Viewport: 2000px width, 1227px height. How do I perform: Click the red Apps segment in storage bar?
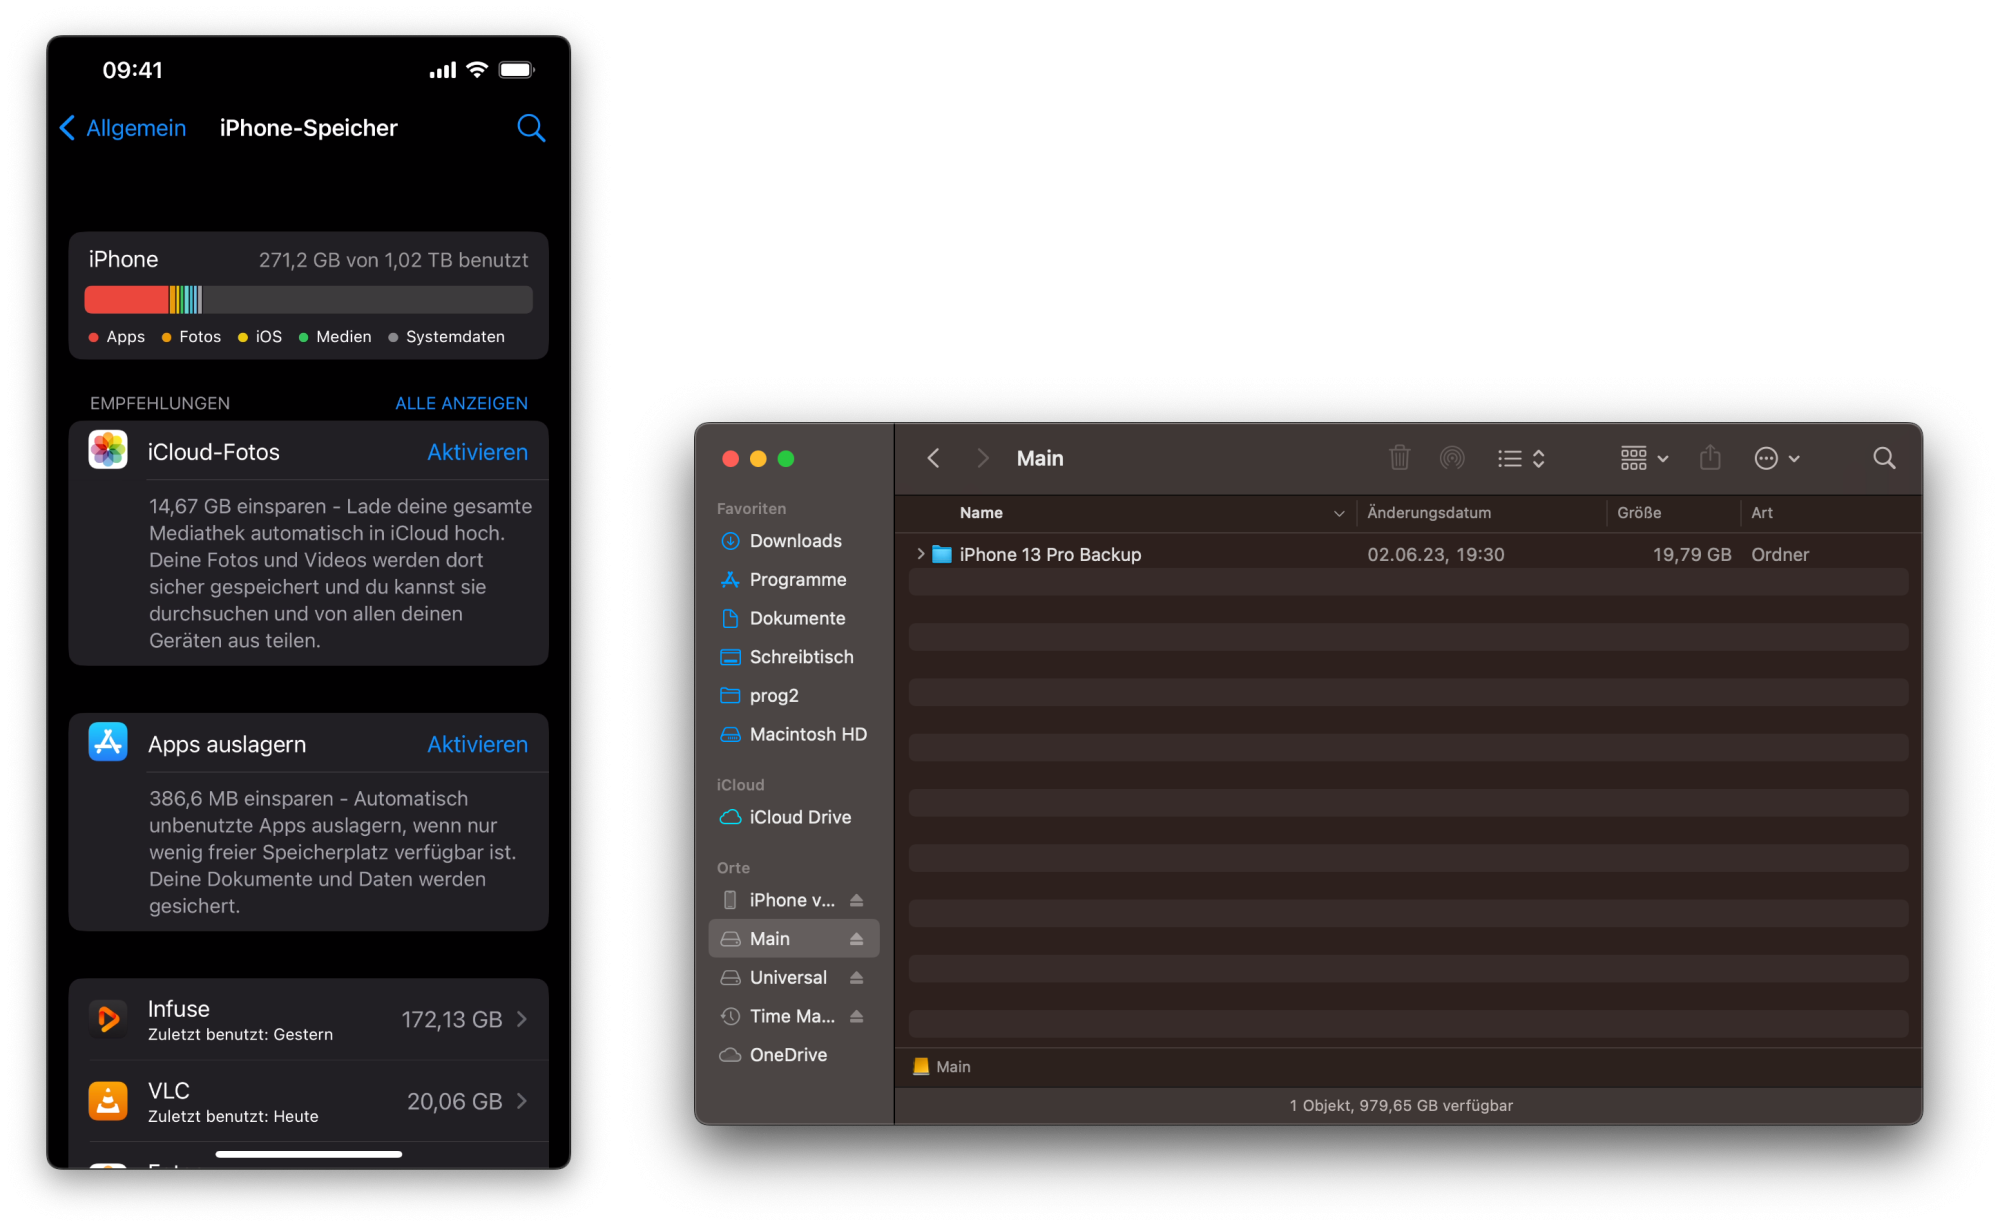coord(125,299)
